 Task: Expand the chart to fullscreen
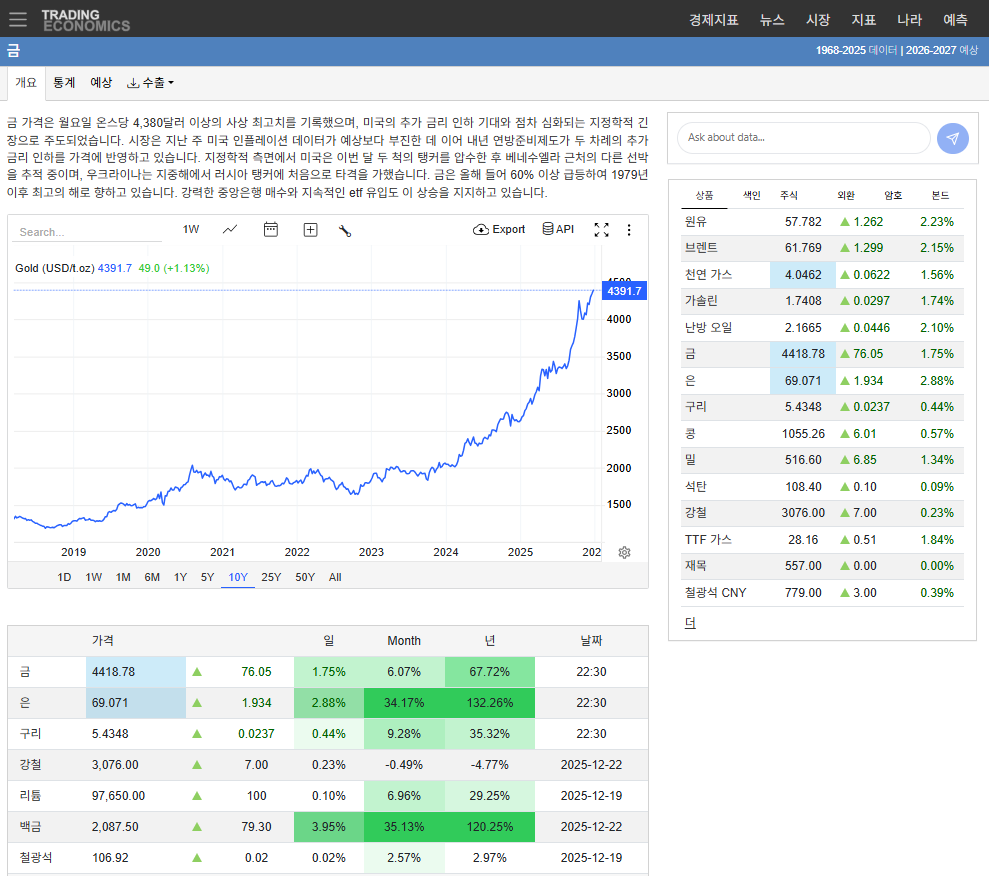(602, 229)
